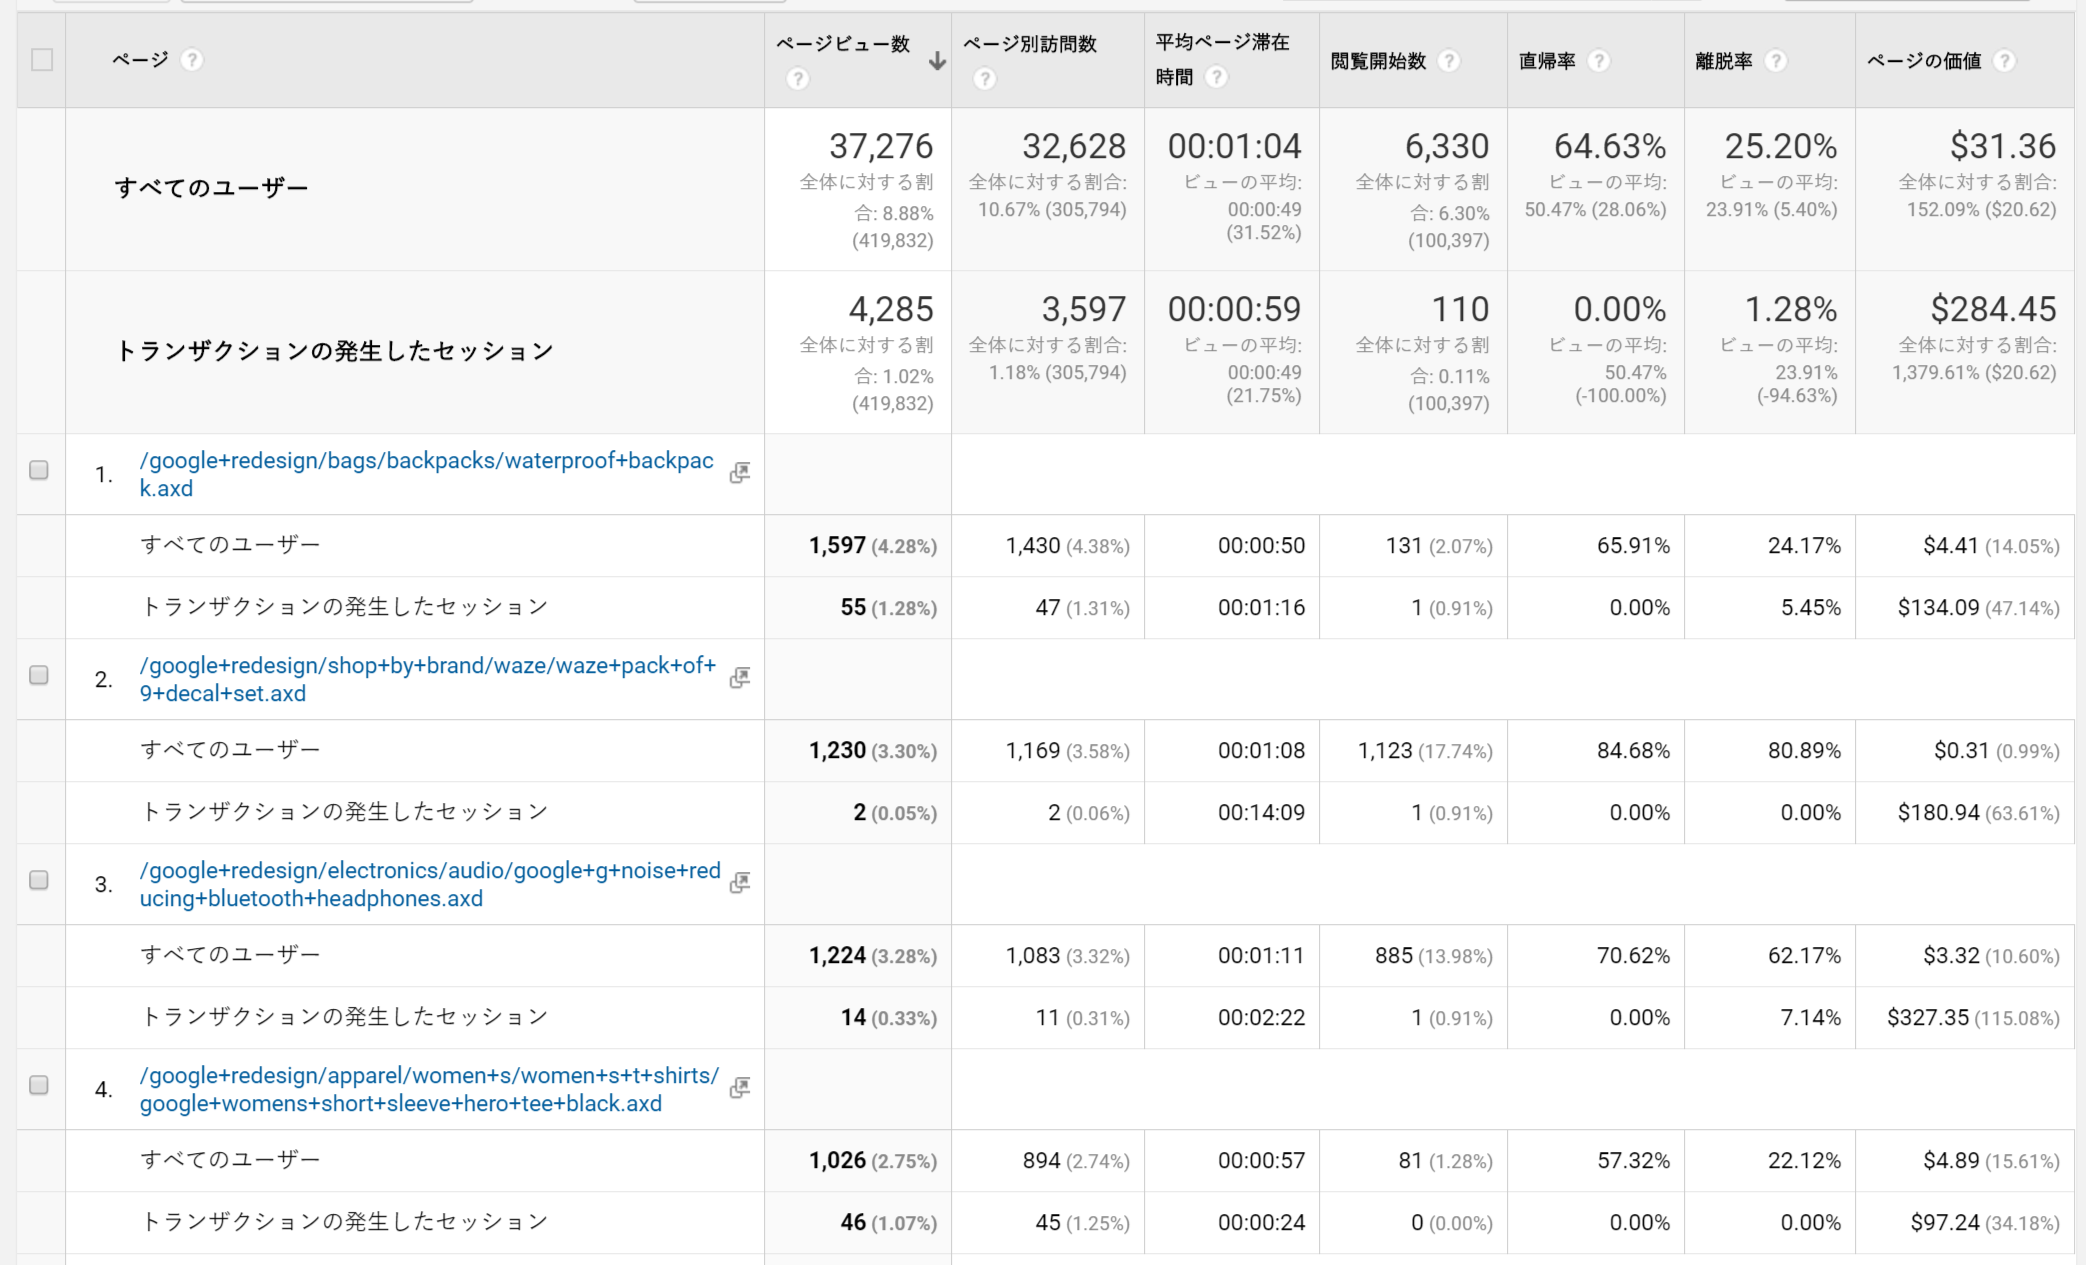Click help icon under ページ別訪問数 header
The image size is (2086, 1265).
point(984,78)
